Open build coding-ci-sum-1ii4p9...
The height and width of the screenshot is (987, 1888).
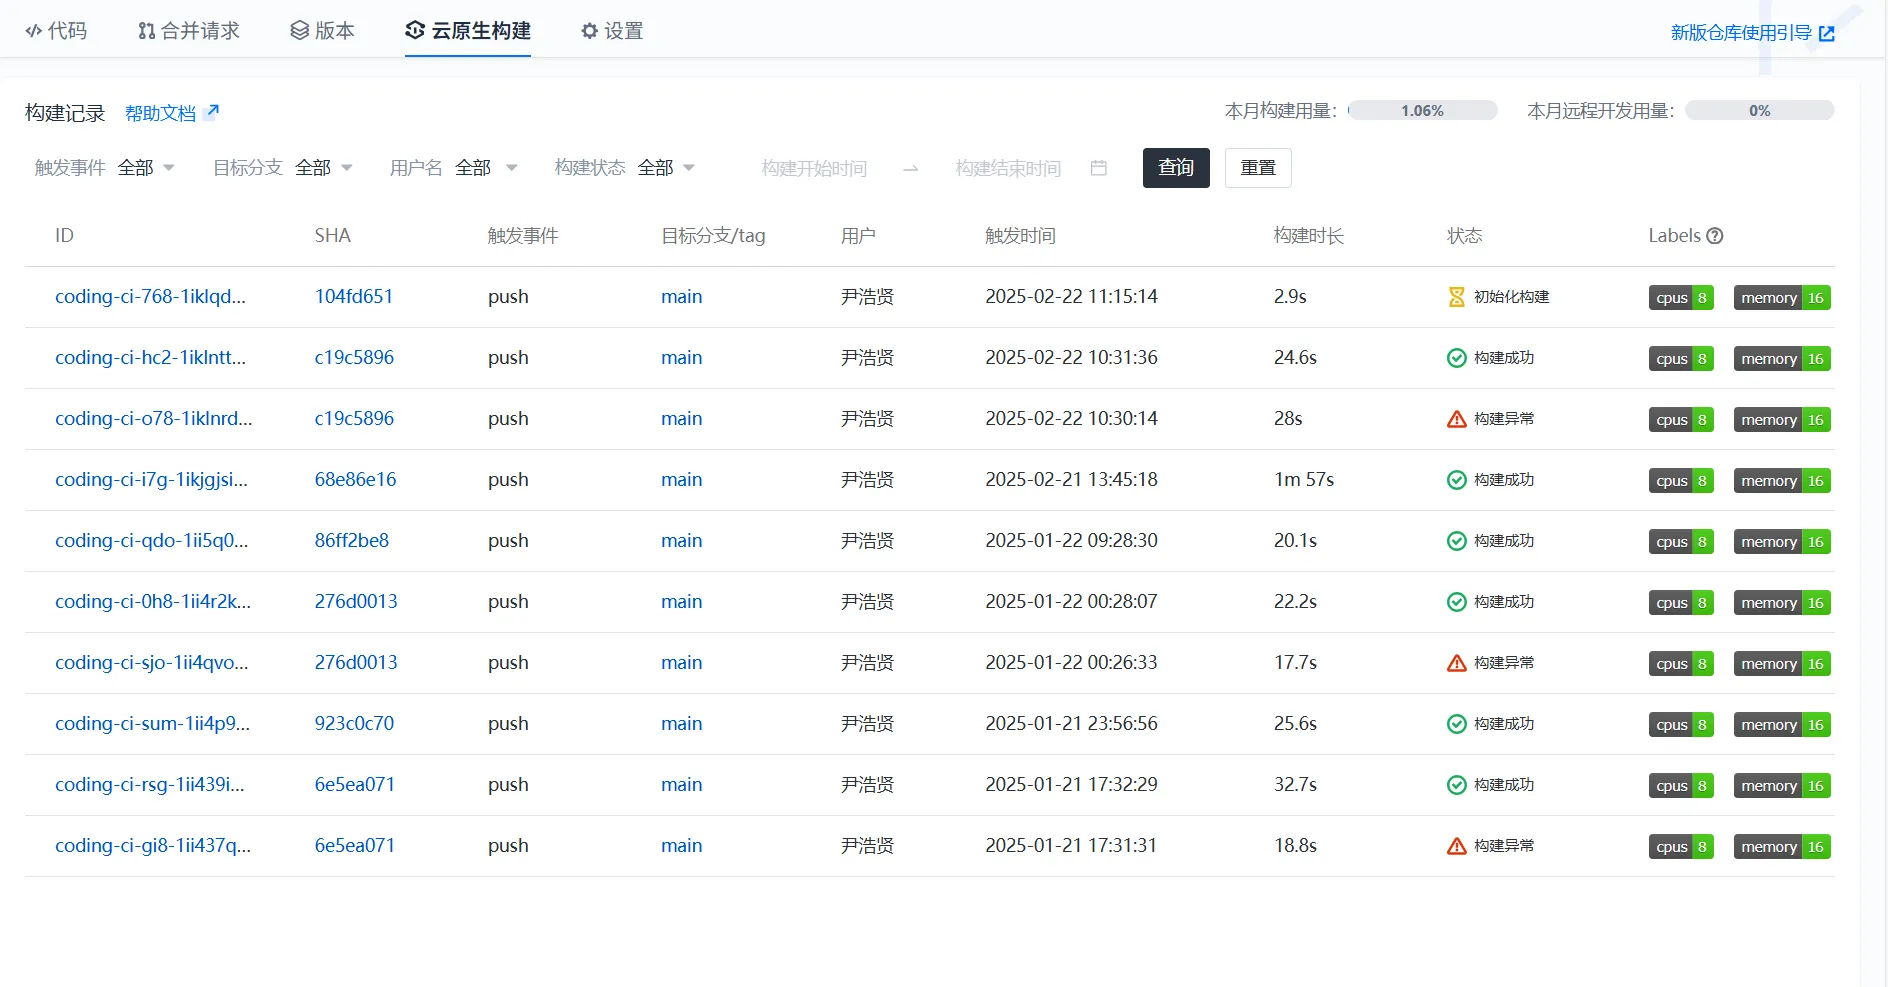(x=152, y=724)
